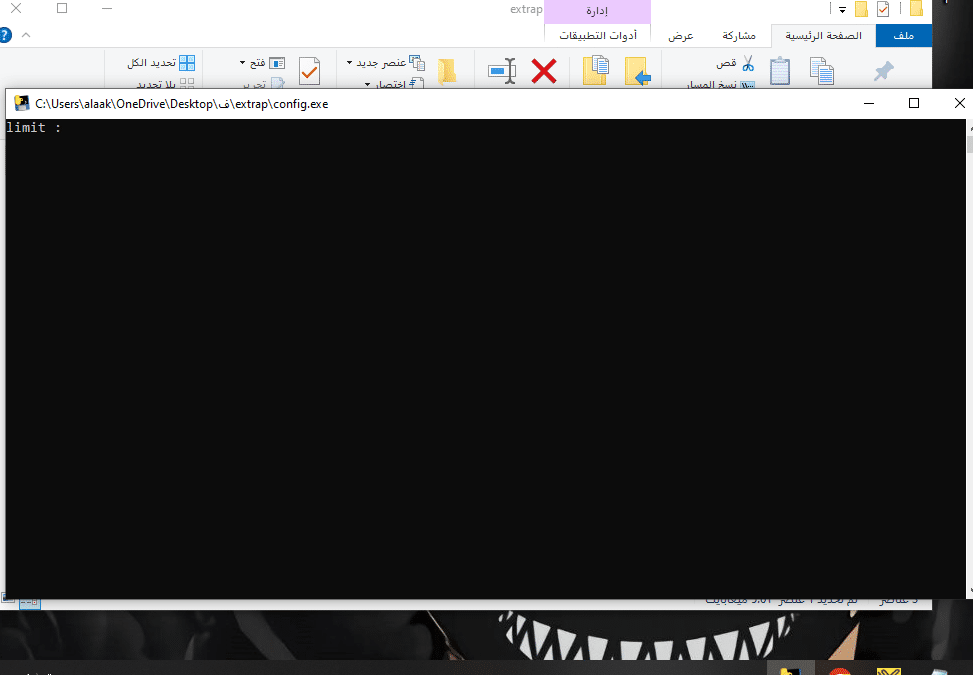Screen dimensions: 973x675
Task: Open the Quick Access Toolbar customize arrow
Action: 843,10
